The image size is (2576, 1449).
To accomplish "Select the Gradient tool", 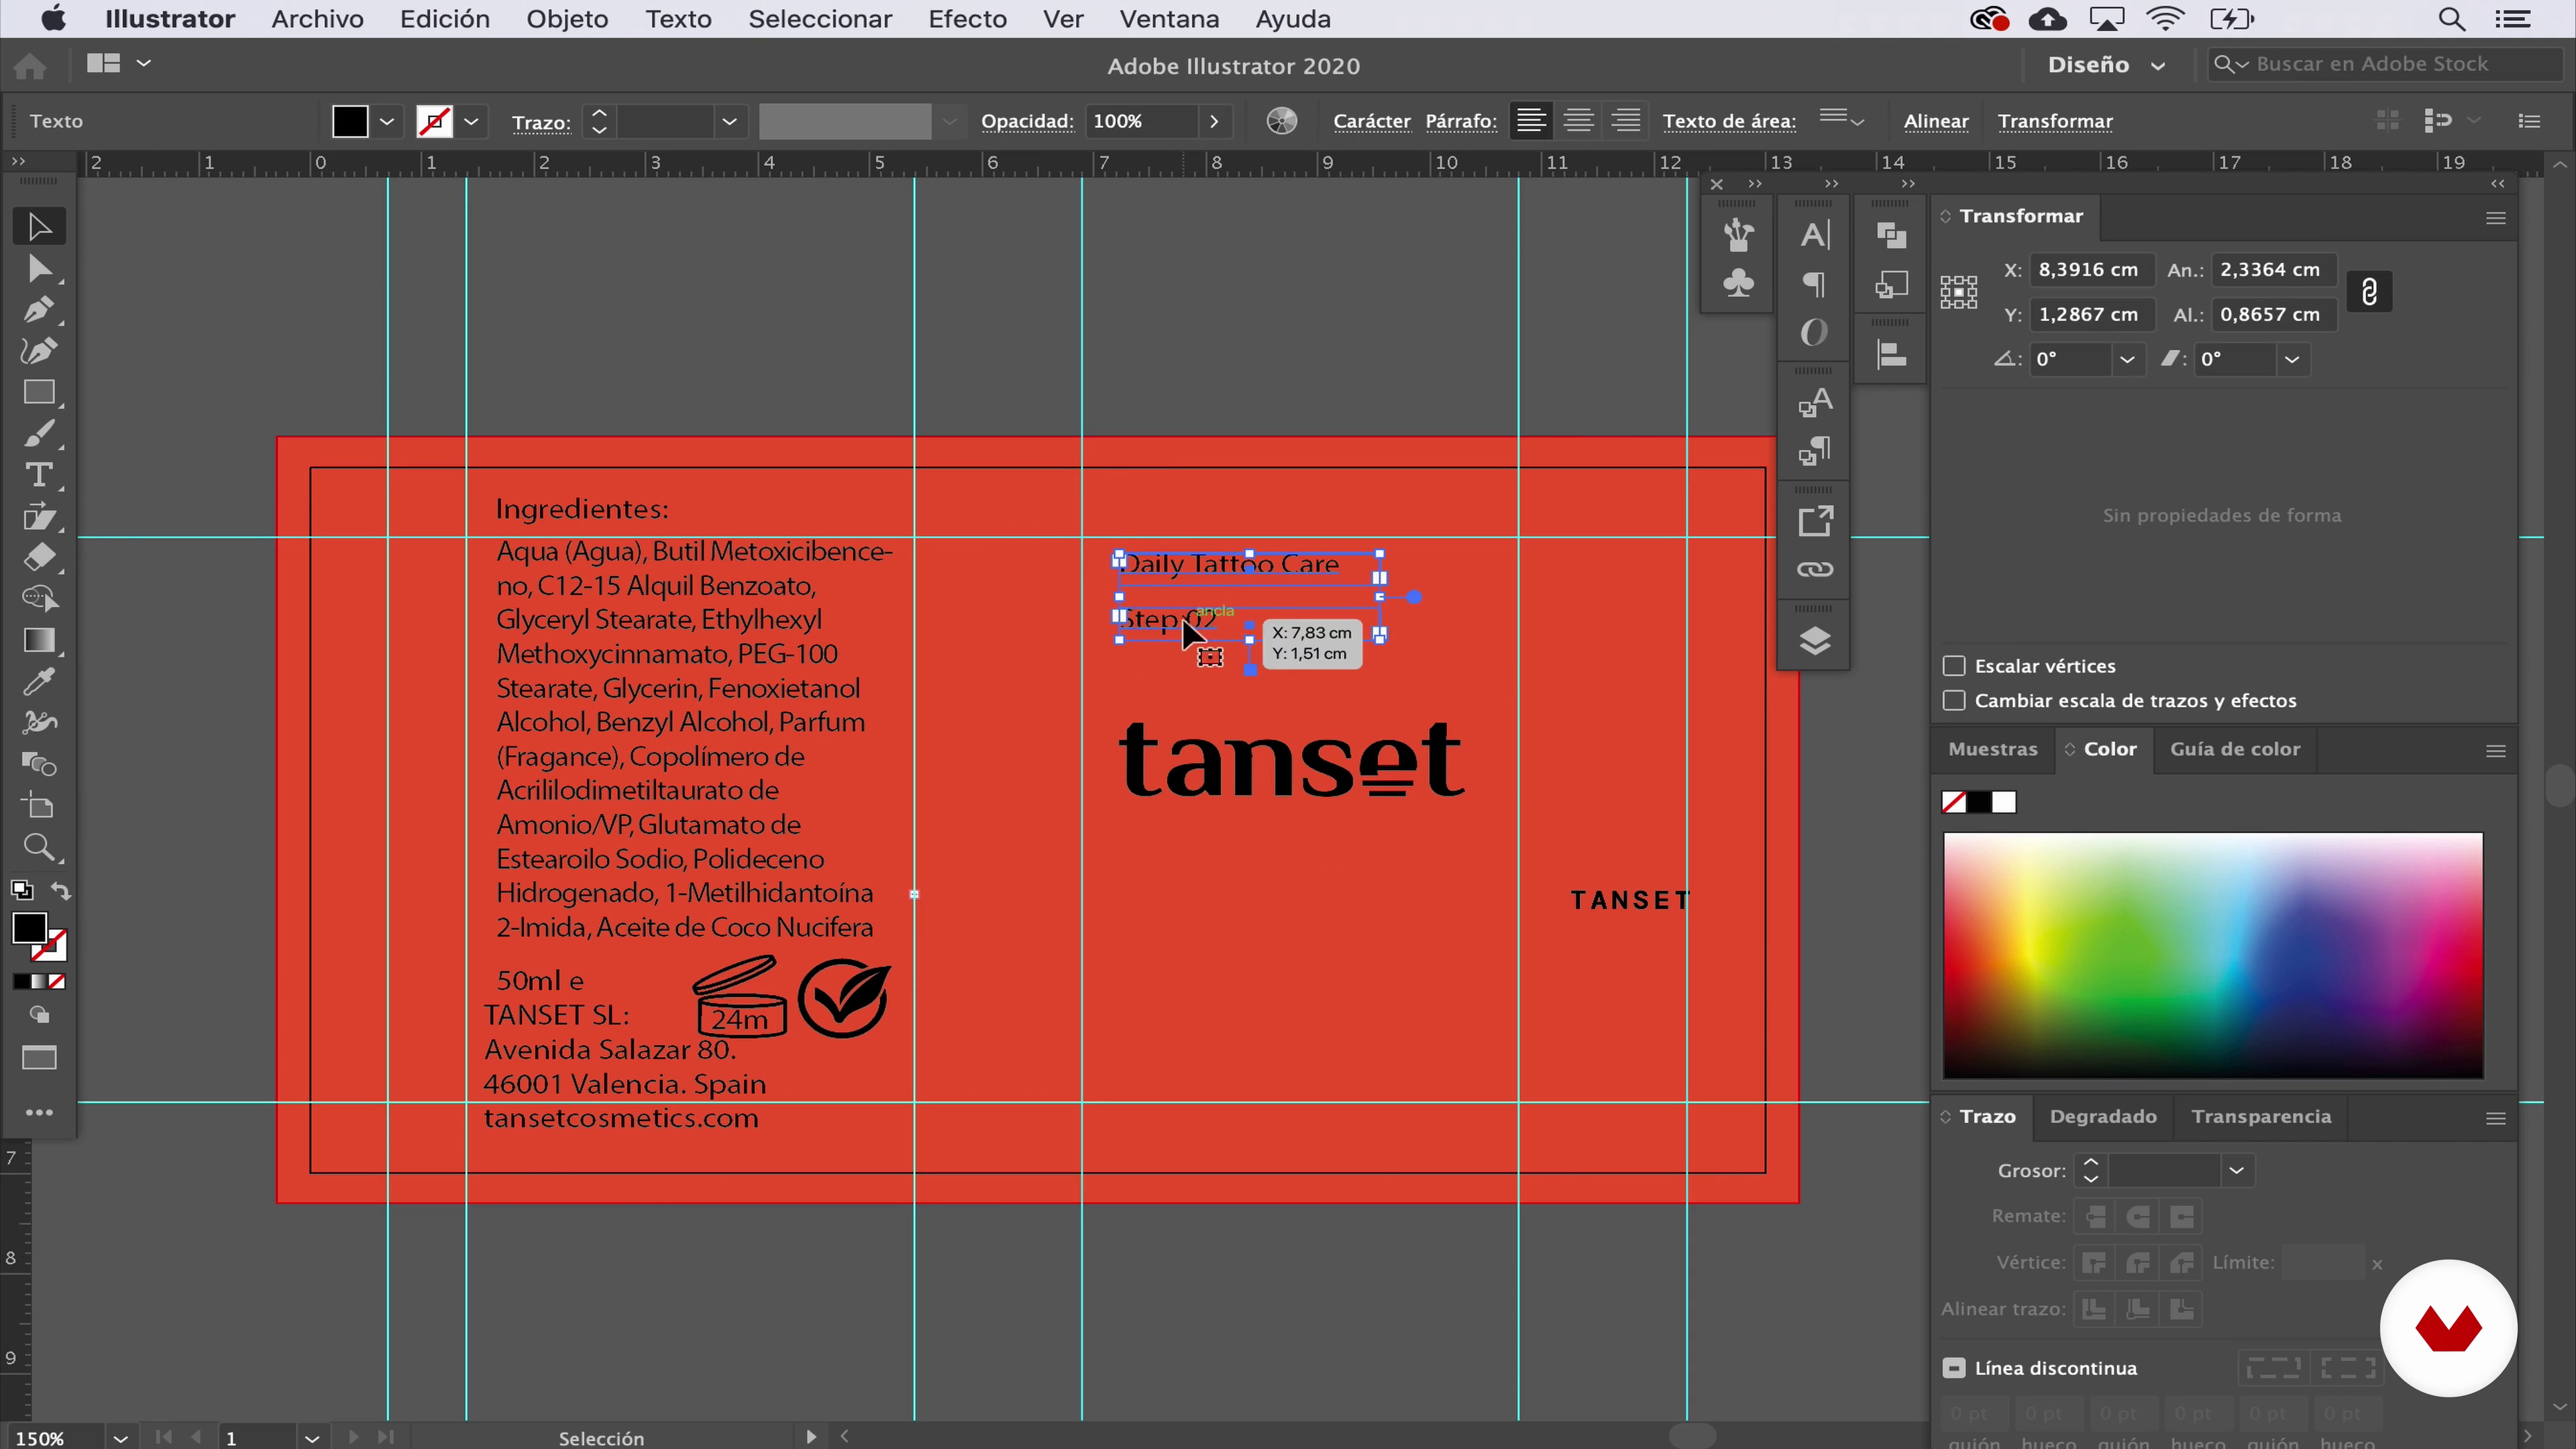I will click(x=39, y=640).
